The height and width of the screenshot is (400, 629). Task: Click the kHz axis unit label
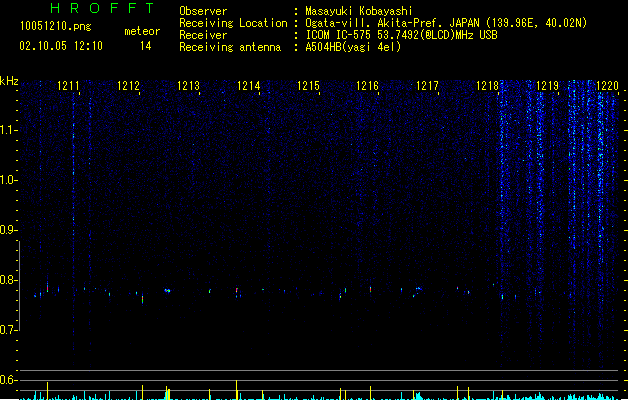[9, 81]
